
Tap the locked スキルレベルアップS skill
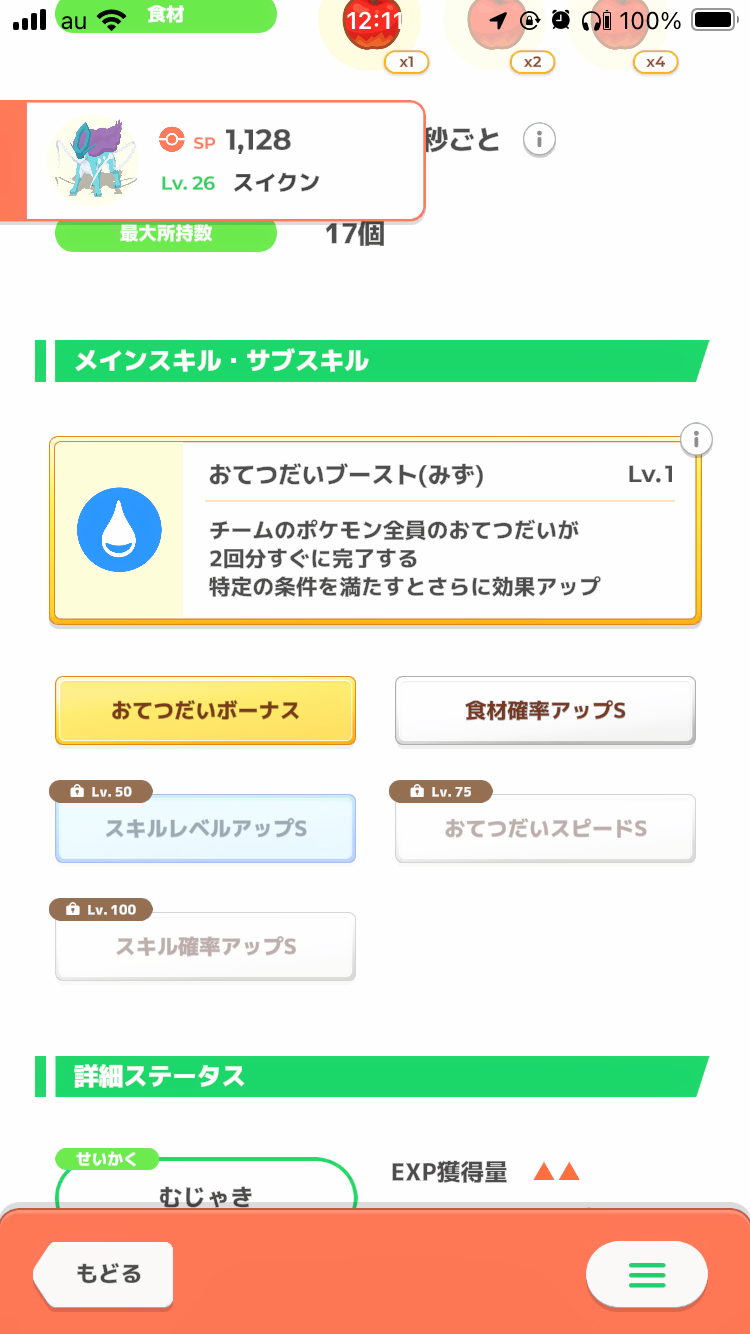pyautogui.click(x=205, y=829)
